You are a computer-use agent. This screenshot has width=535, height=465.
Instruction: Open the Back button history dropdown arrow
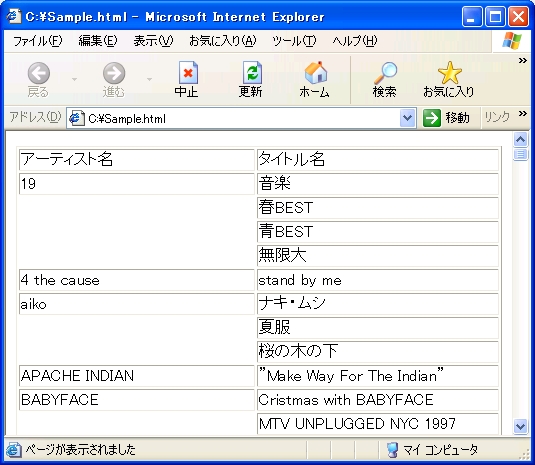point(74,79)
